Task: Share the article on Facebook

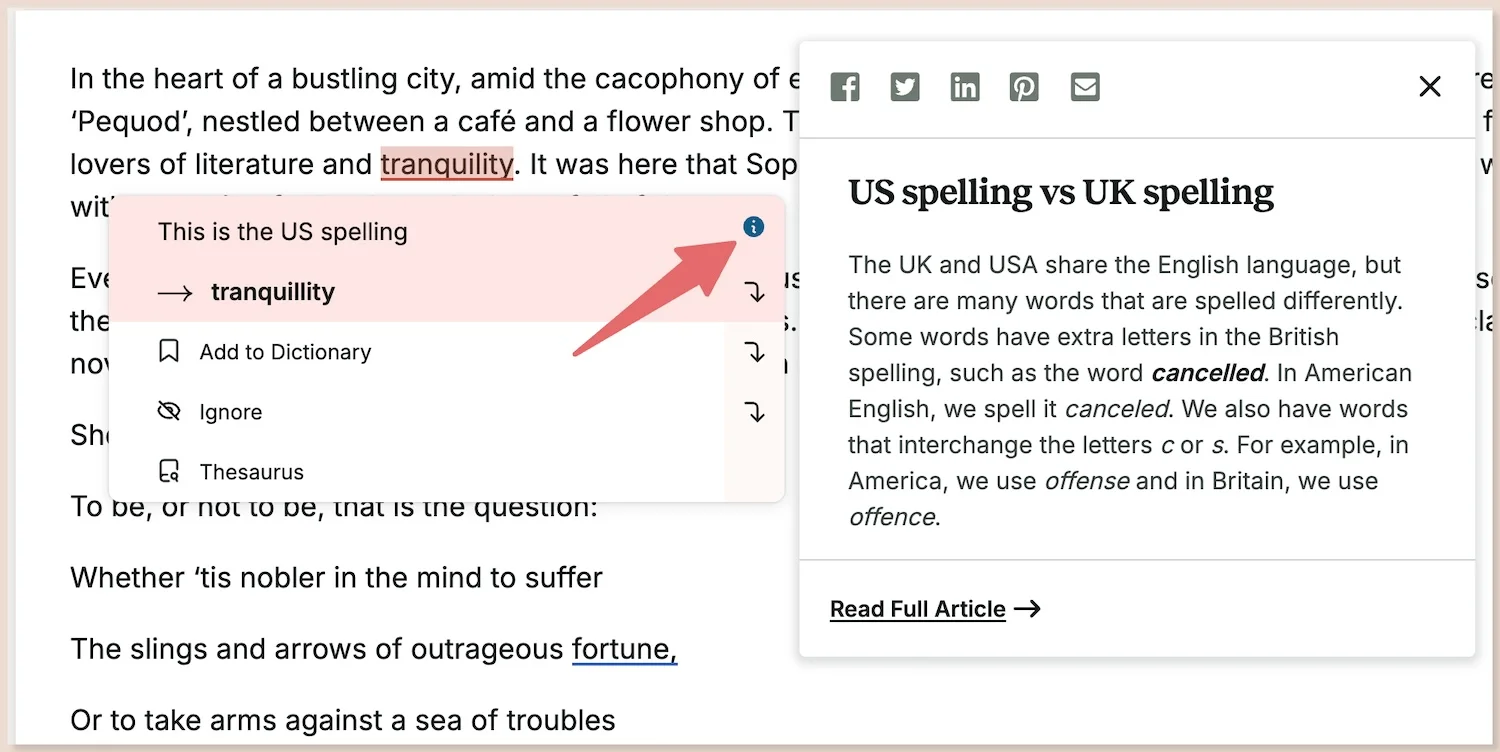Action: pos(845,87)
